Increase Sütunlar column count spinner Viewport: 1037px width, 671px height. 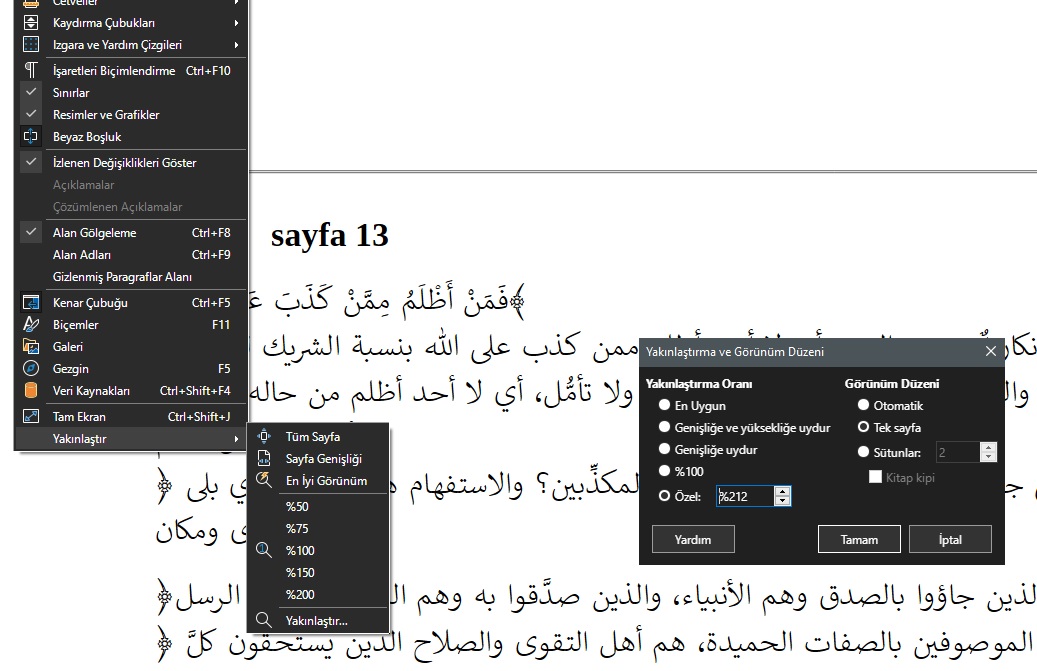[x=988, y=448]
